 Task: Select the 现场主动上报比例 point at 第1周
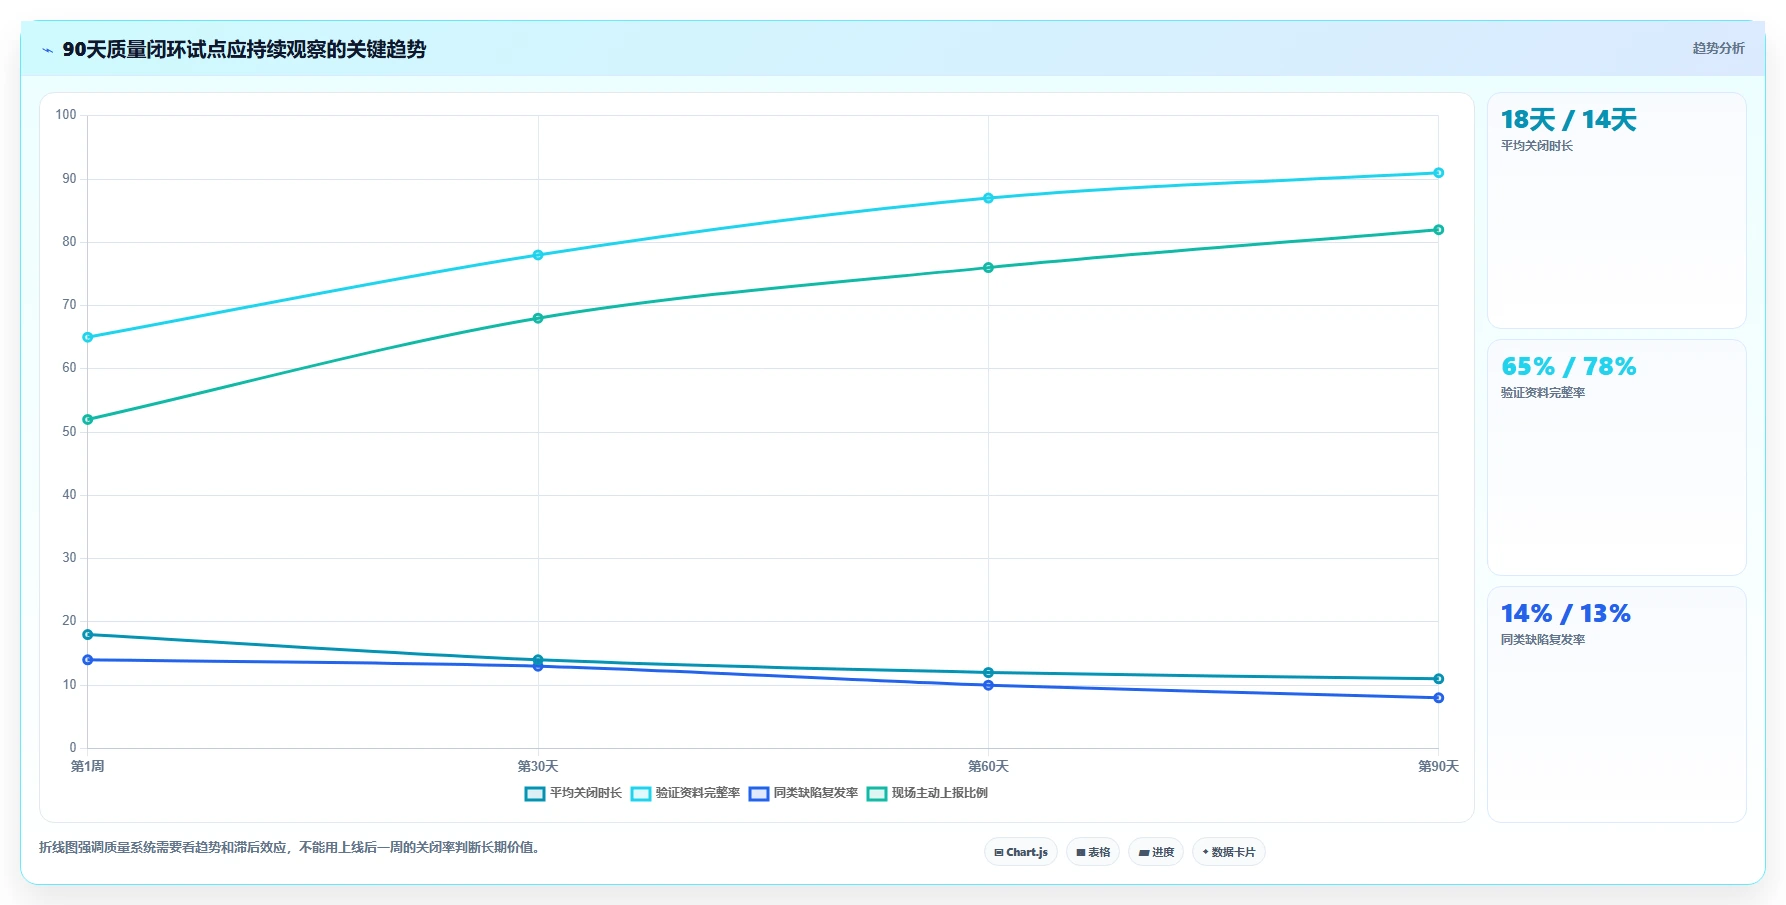click(x=88, y=419)
